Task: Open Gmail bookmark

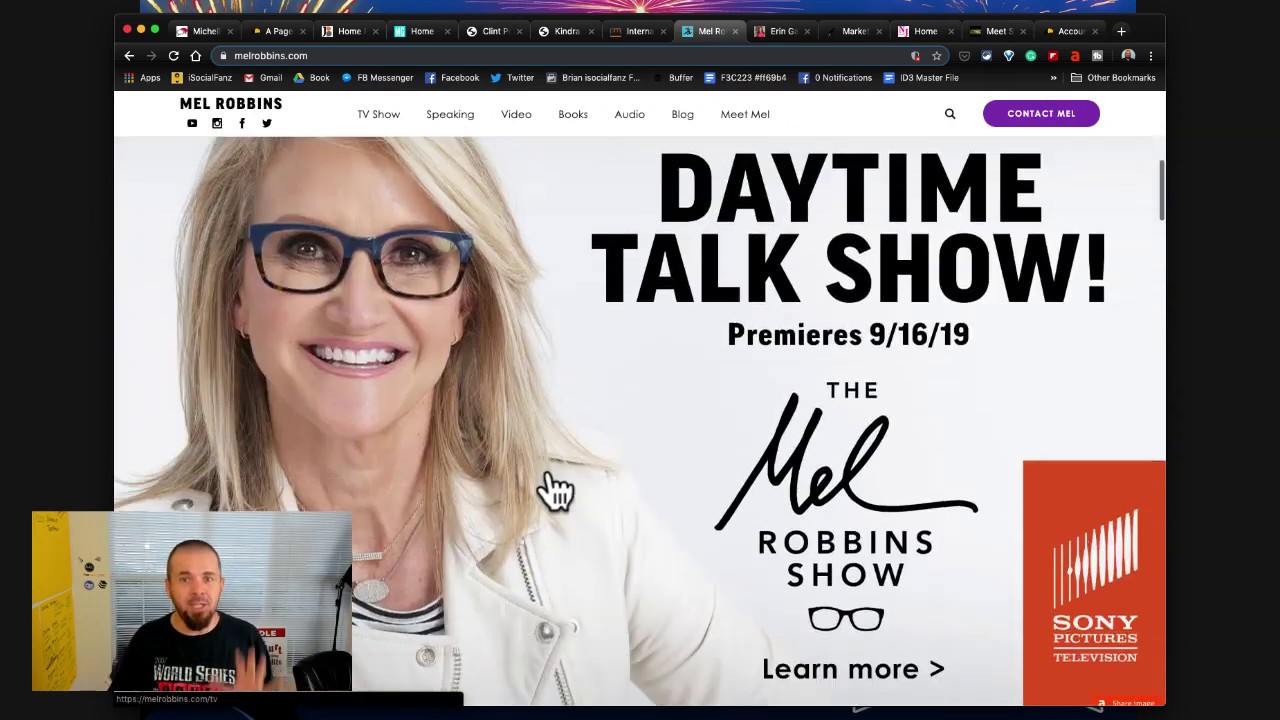Action: pos(263,78)
